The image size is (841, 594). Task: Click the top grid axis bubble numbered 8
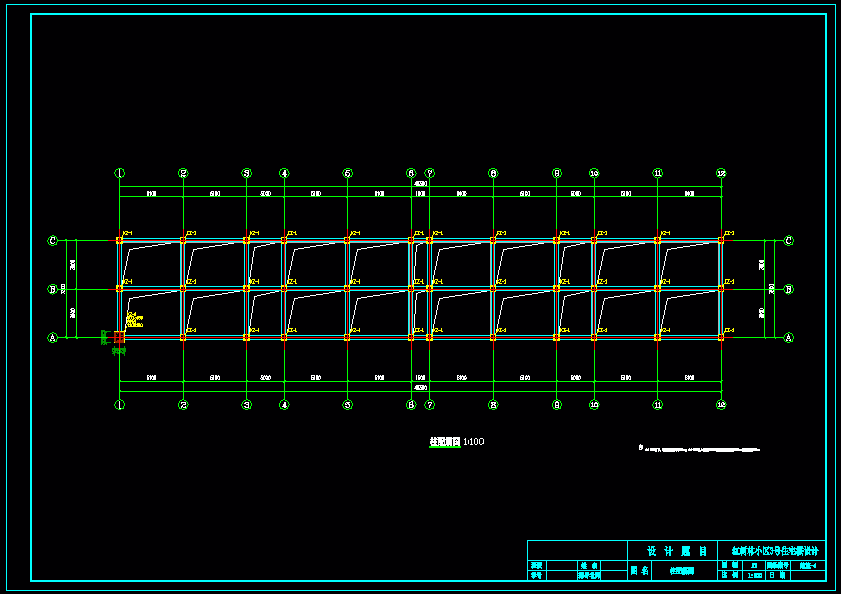tap(493, 173)
